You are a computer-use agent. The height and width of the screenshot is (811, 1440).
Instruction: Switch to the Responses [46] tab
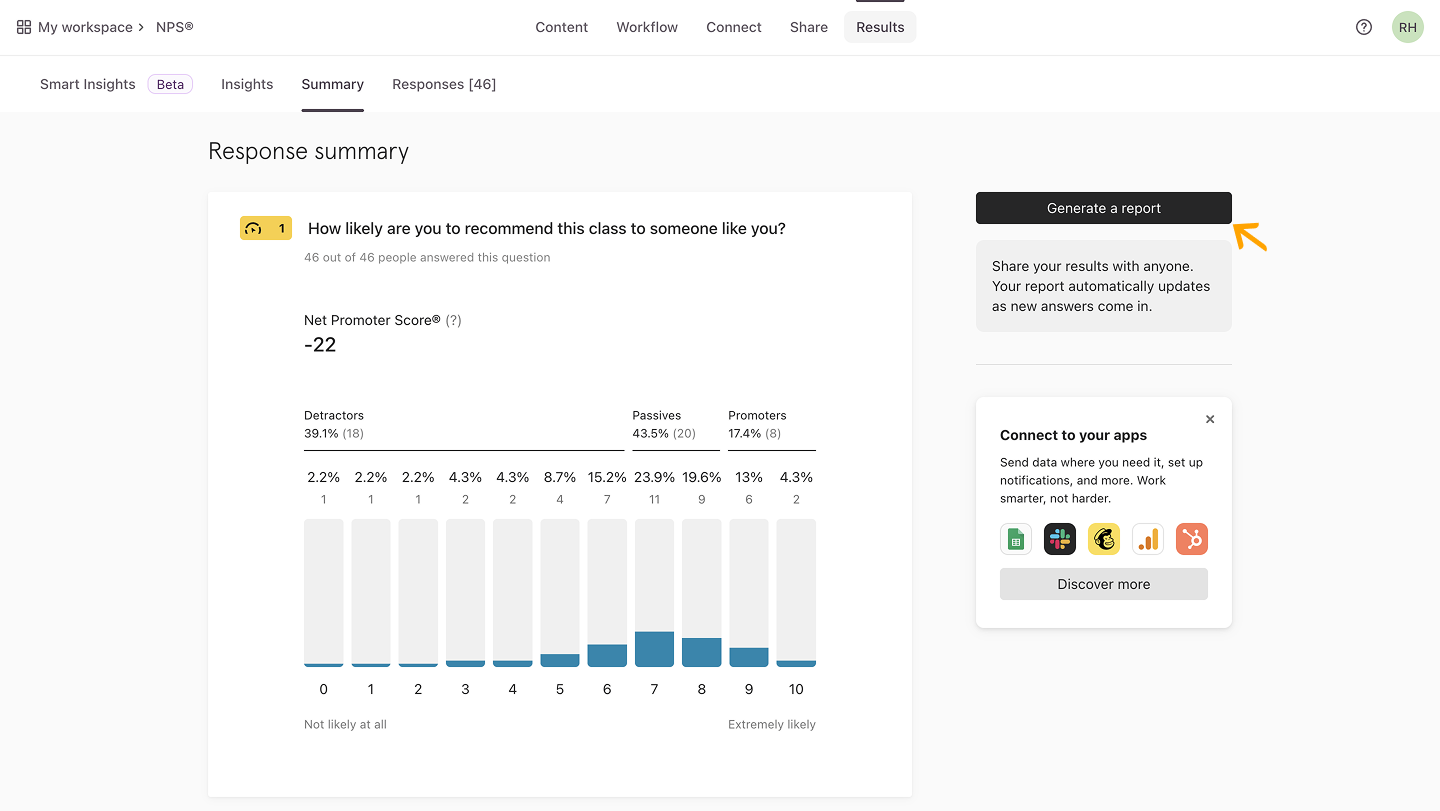pyautogui.click(x=444, y=84)
